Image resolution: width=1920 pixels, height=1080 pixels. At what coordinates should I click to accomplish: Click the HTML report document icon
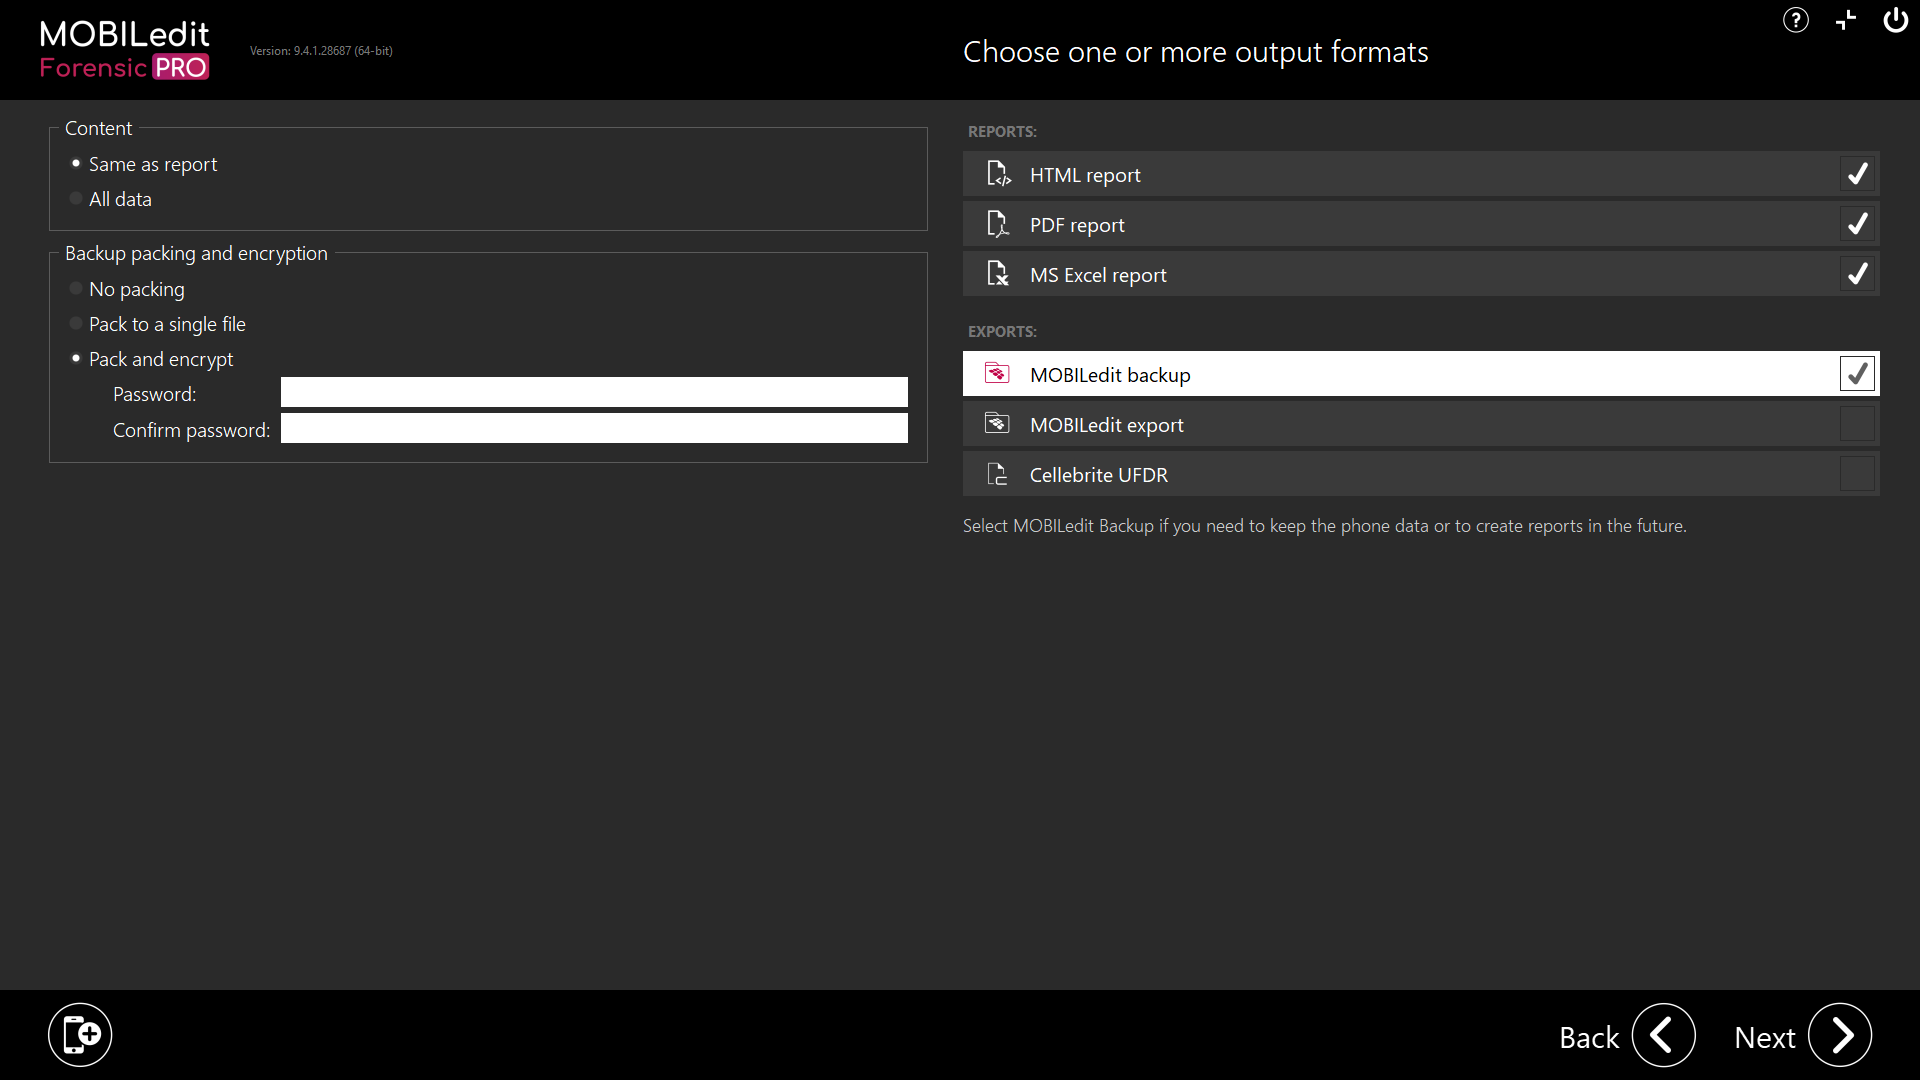[x=999, y=173]
